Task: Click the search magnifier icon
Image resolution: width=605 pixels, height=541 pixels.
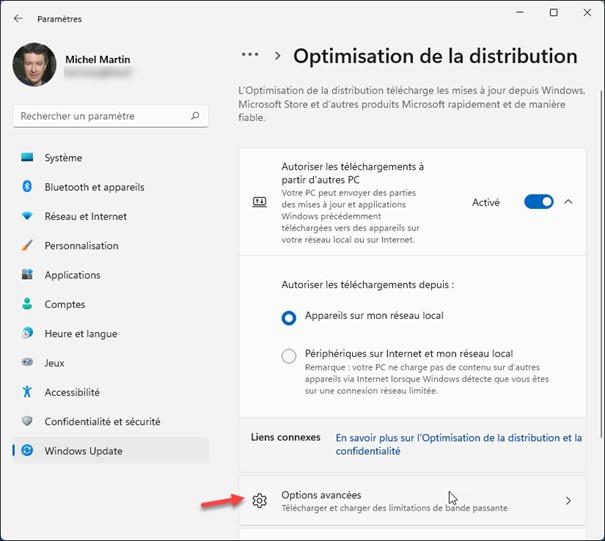Action: [x=195, y=117]
